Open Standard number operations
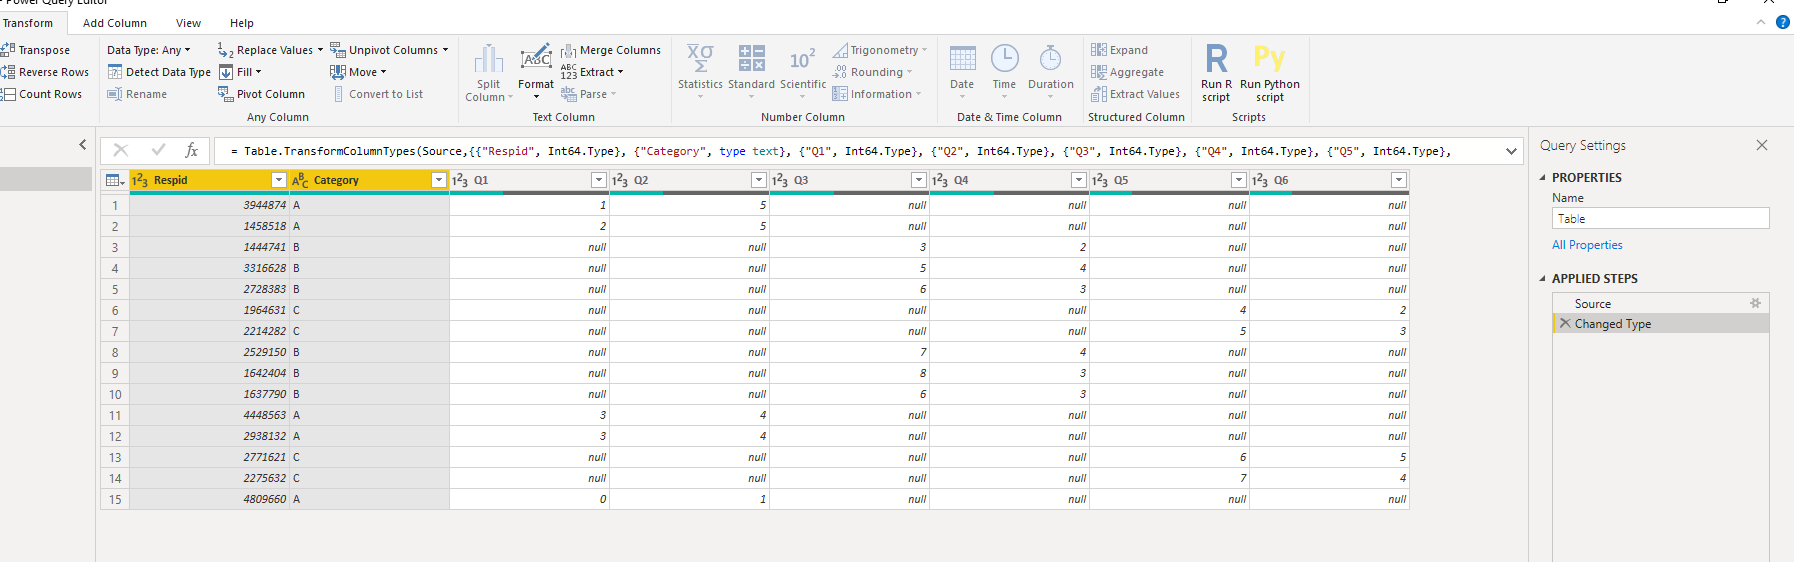1794x562 pixels. coord(751,70)
